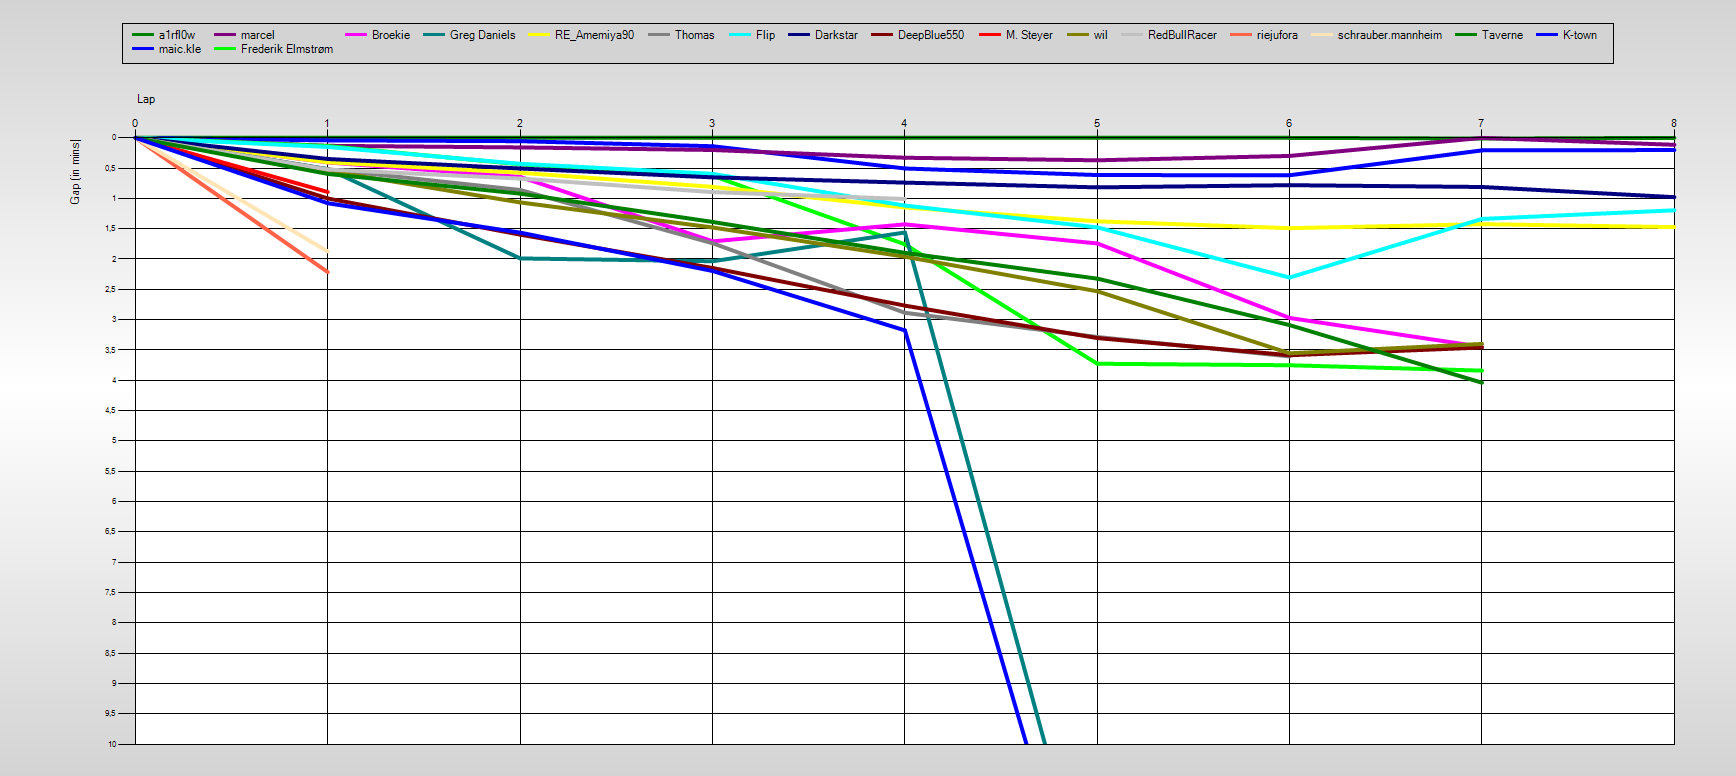Select the Broekie legend label

390,35
